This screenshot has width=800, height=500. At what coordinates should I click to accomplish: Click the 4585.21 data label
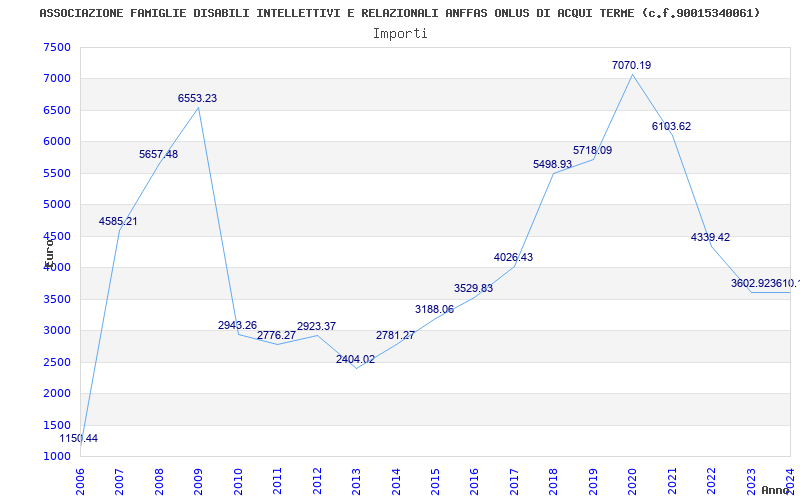(118, 221)
